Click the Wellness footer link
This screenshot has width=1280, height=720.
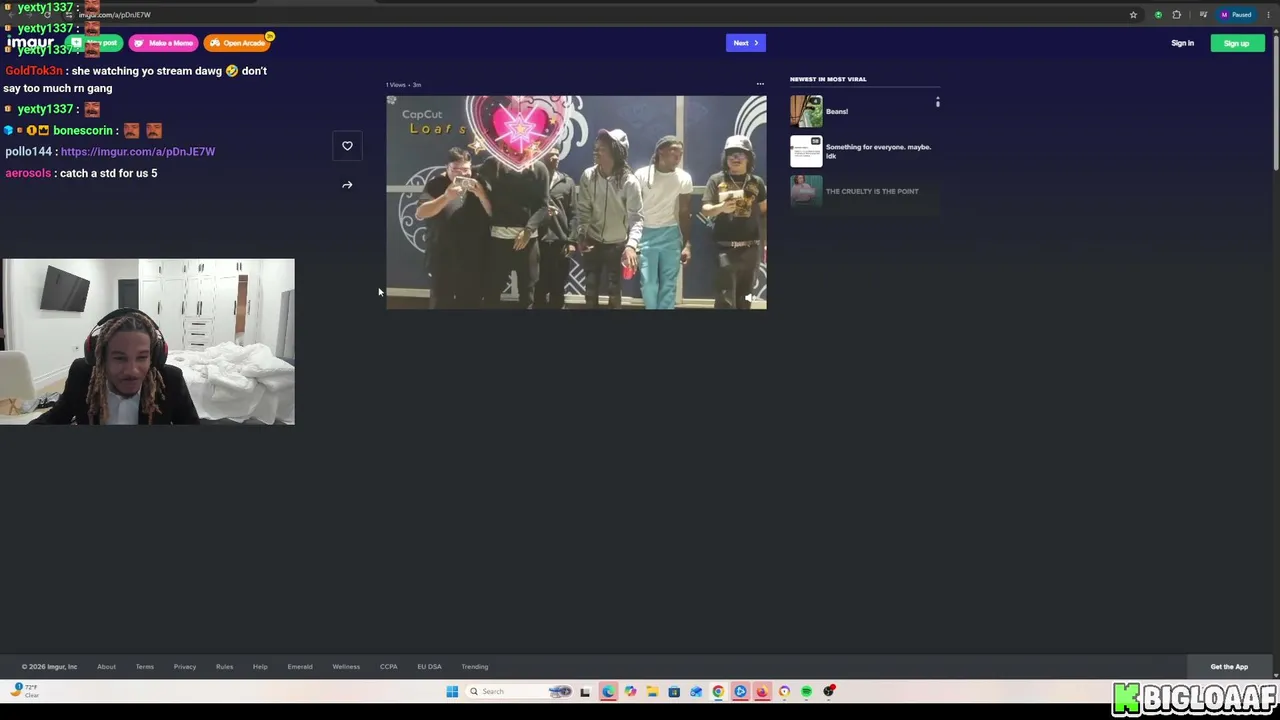pyautogui.click(x=346, y=667)
